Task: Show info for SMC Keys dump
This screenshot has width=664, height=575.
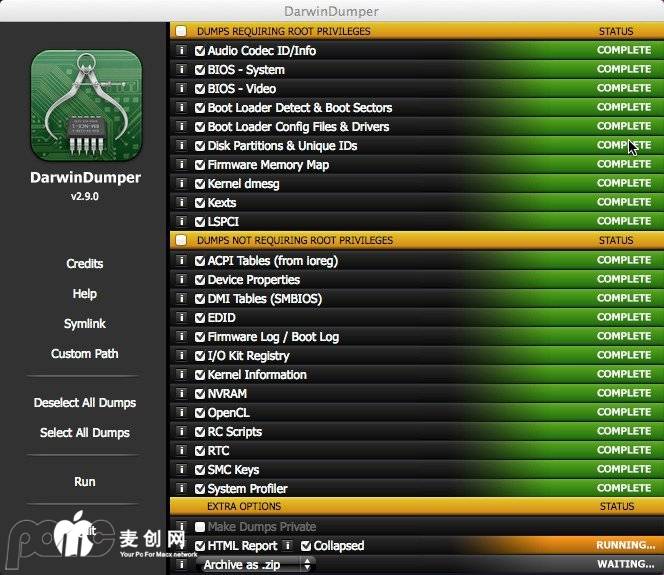Action: (182, 470)
